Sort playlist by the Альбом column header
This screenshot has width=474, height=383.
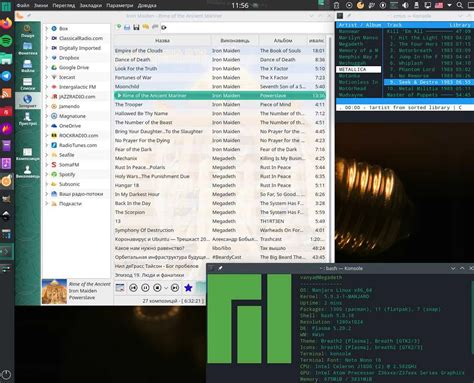[283, 40]
